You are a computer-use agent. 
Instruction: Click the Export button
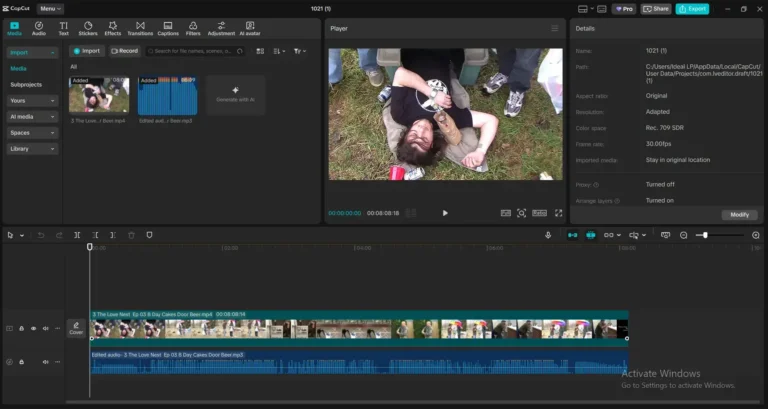click(692, 8)
